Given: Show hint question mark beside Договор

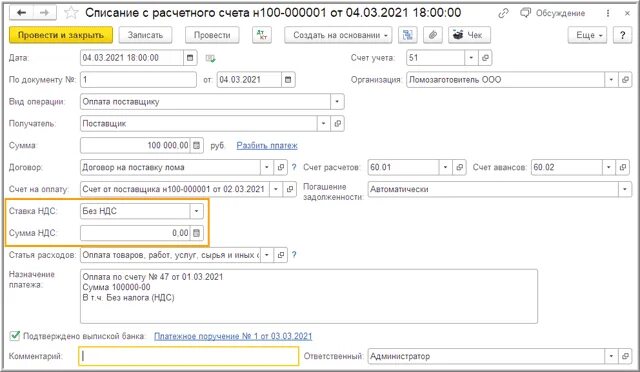Looking at the screenshot, I should click(294, 167).
